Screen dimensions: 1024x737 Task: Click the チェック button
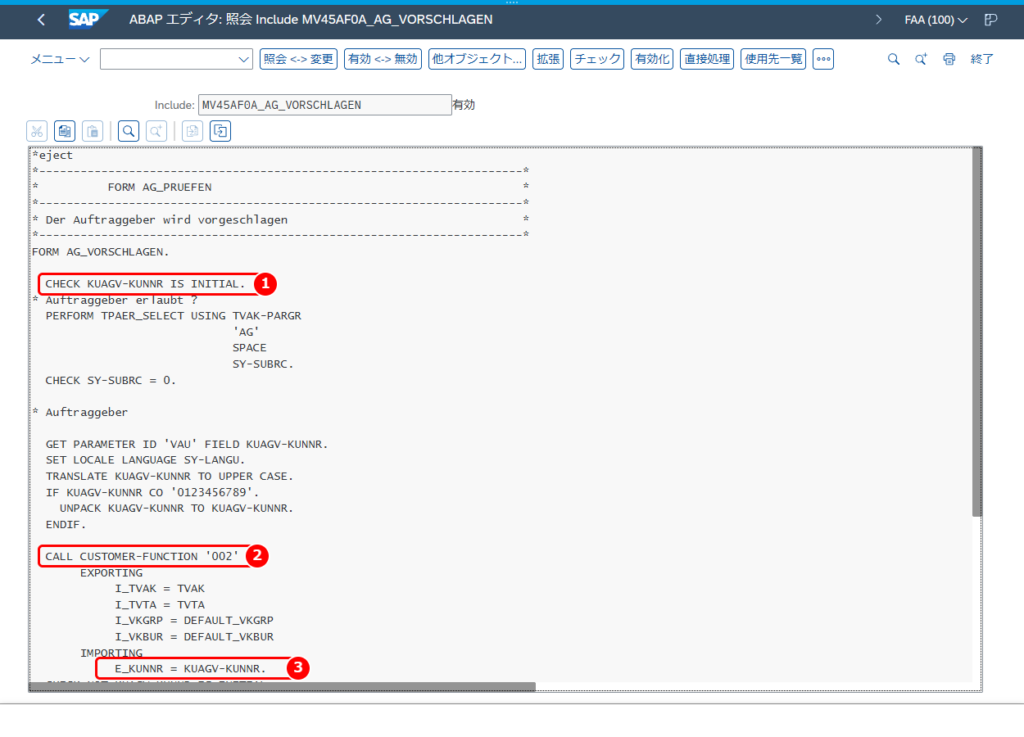coord(597,59)
